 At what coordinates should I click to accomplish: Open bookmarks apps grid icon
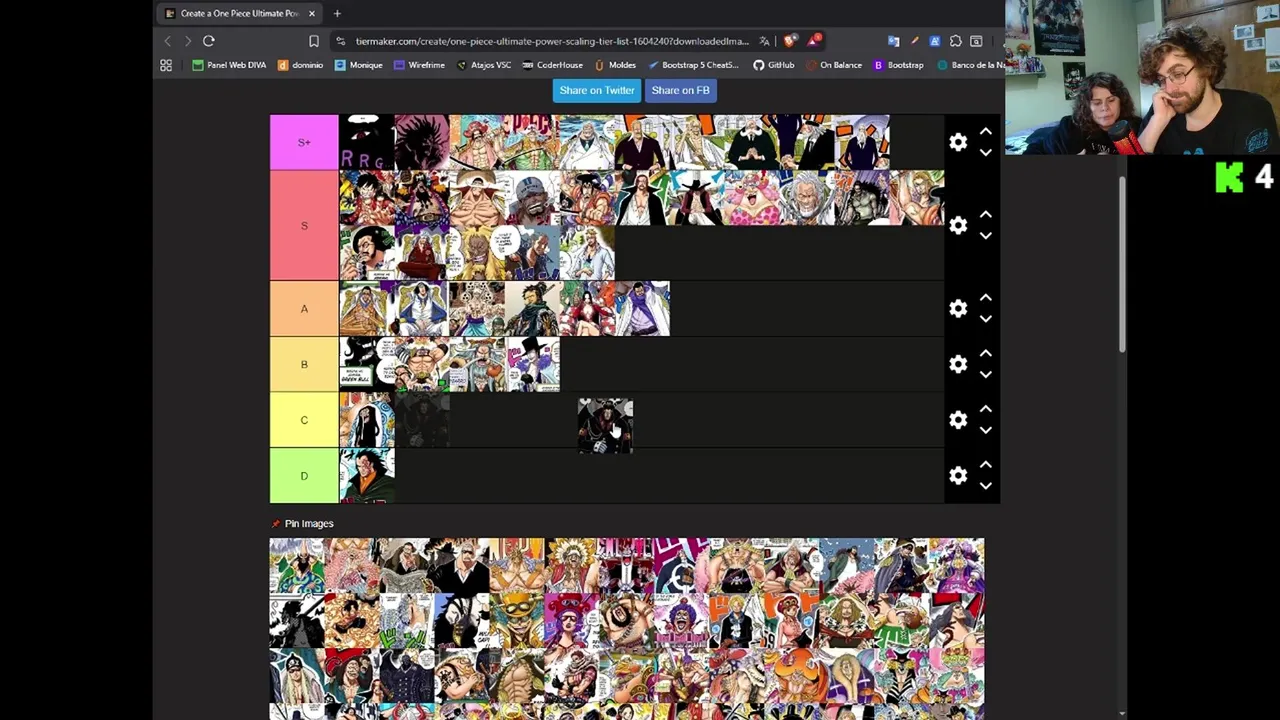[166, 65]
